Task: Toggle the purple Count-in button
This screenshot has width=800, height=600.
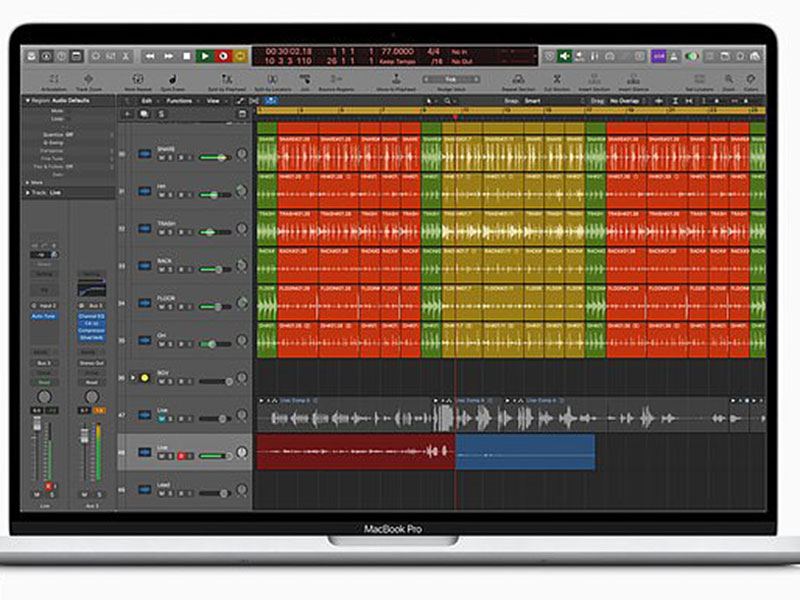Action: click(659, 56)
